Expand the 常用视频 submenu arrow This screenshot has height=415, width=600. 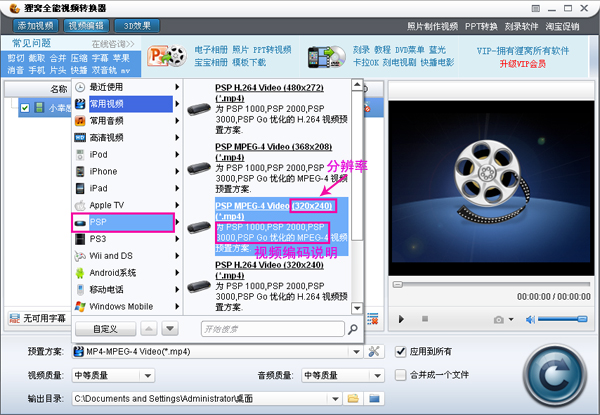click(x=177, y=104)
